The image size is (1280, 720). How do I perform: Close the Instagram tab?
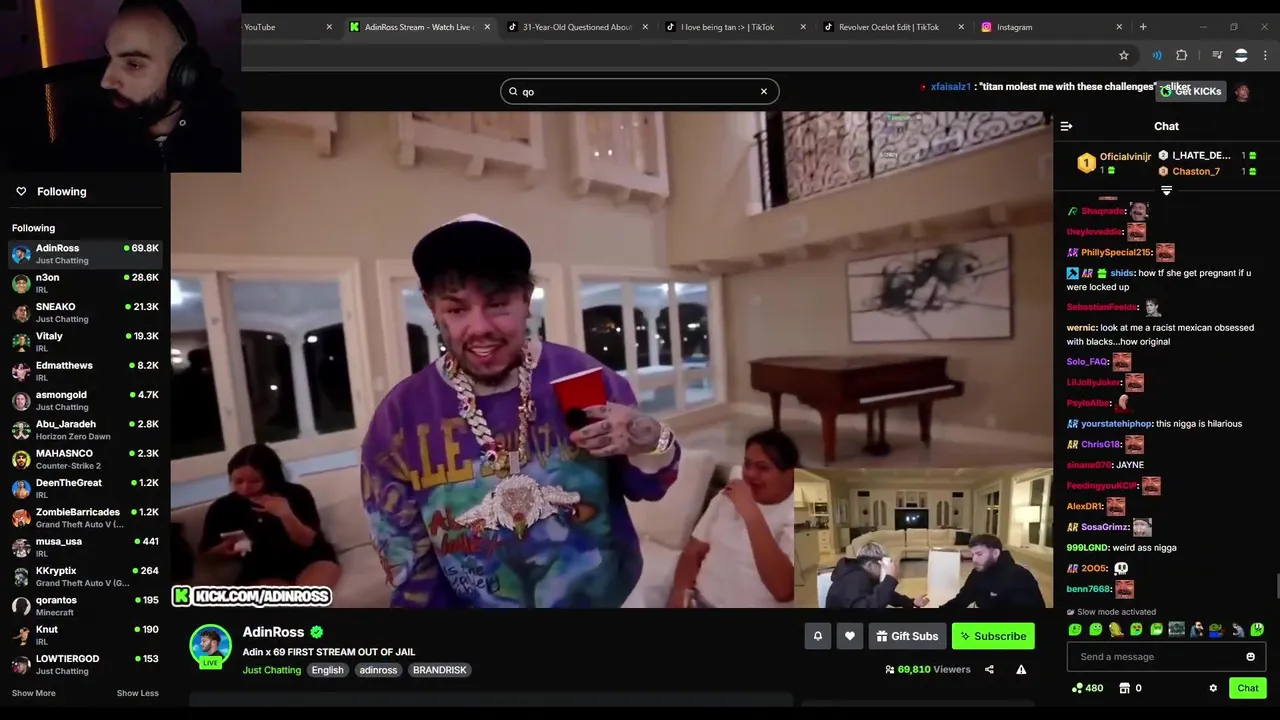[1119, 27]
